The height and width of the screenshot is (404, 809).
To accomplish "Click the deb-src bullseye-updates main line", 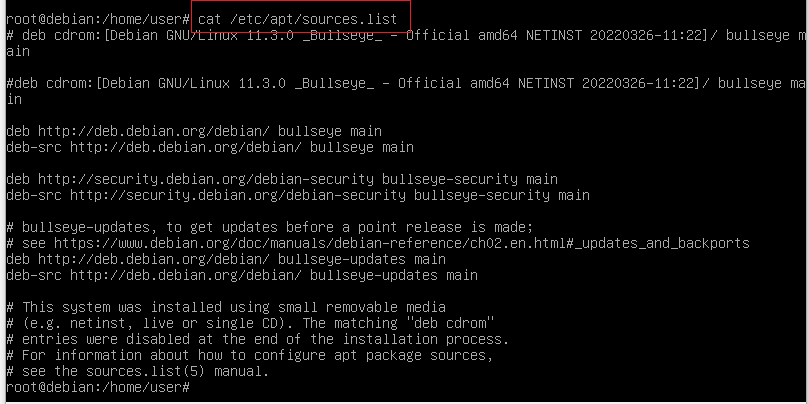I will (242, 274).
